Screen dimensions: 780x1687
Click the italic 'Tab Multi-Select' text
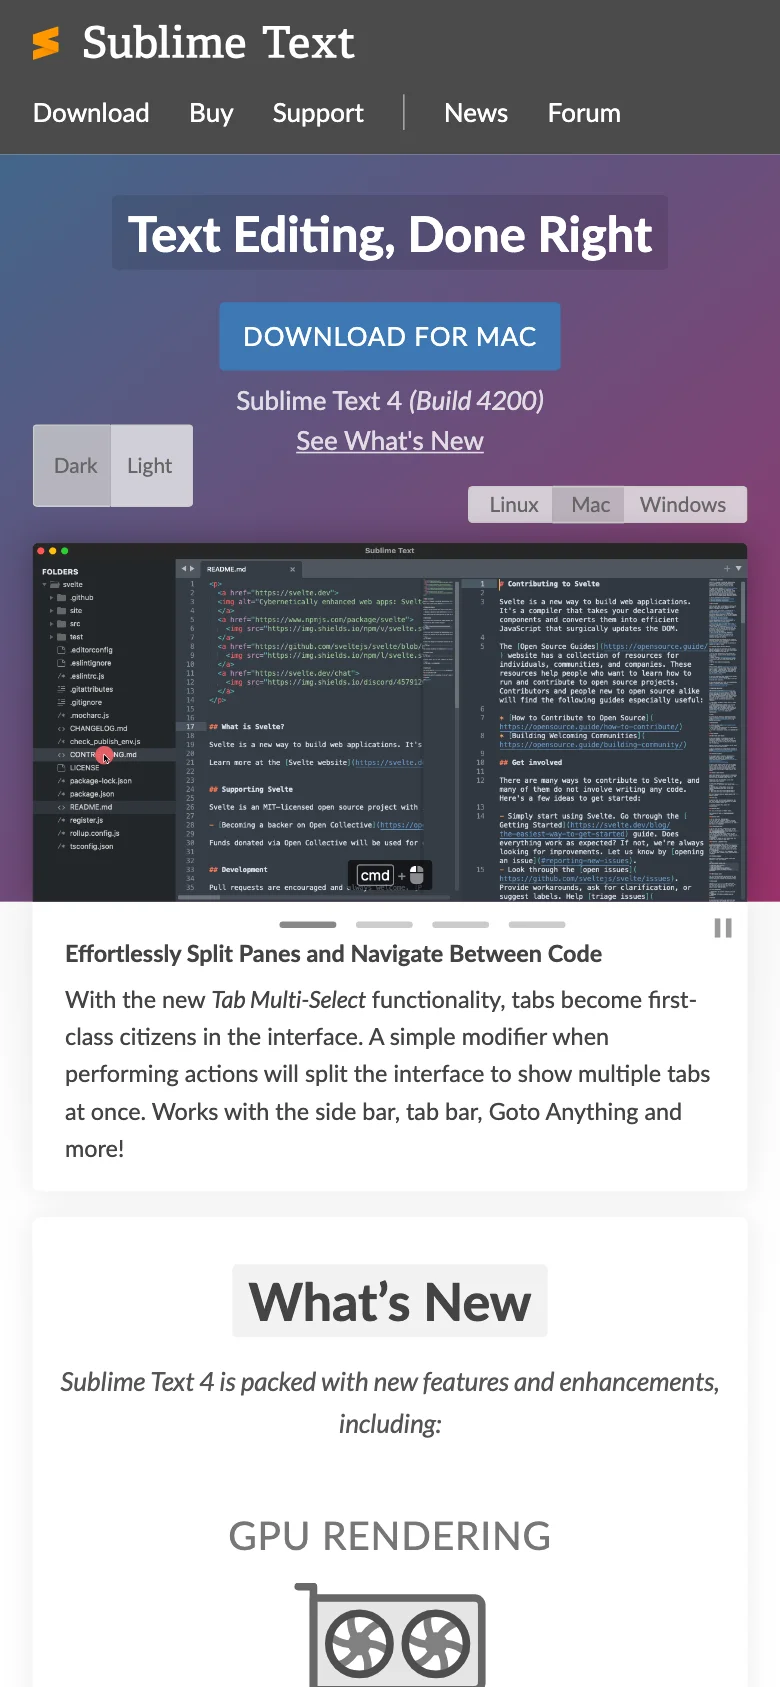(x=289, y=1000)
